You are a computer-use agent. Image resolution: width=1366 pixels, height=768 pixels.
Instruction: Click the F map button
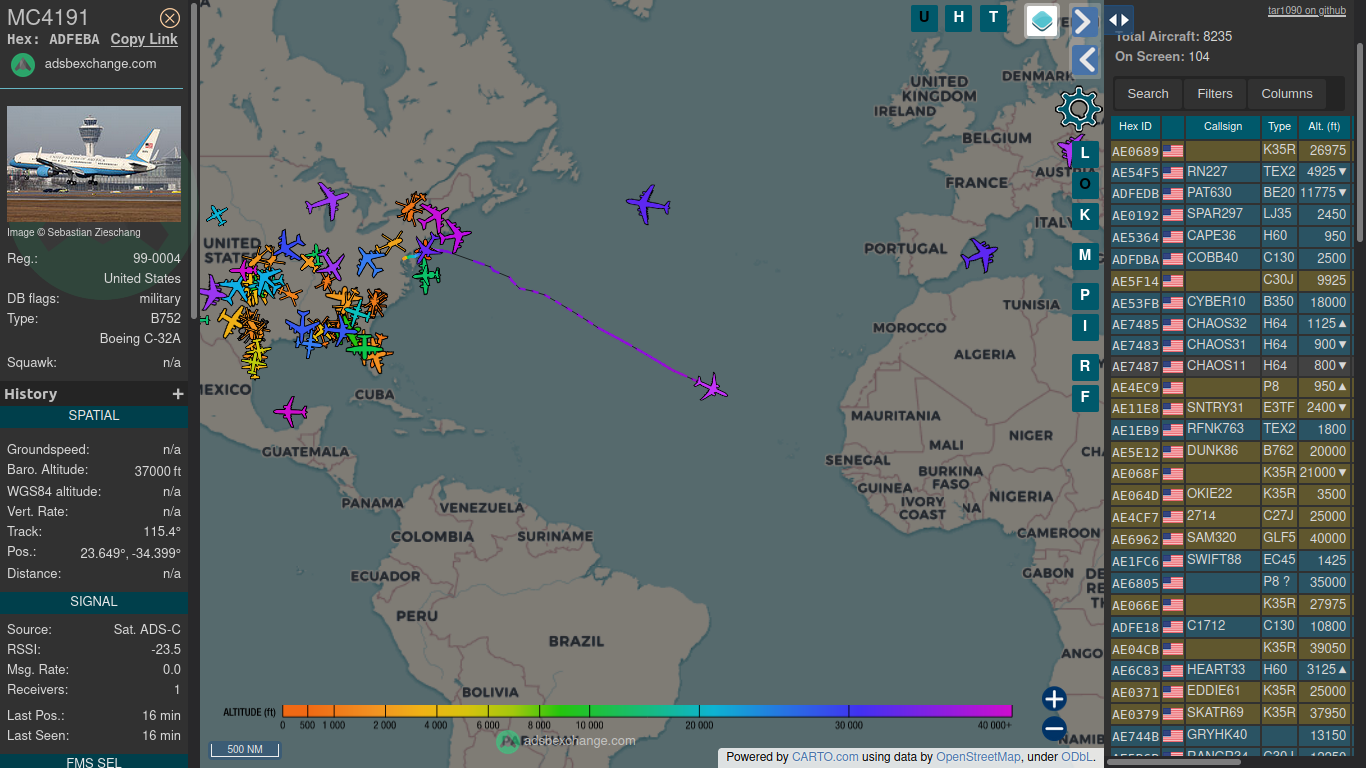(x=1085, y=398)
